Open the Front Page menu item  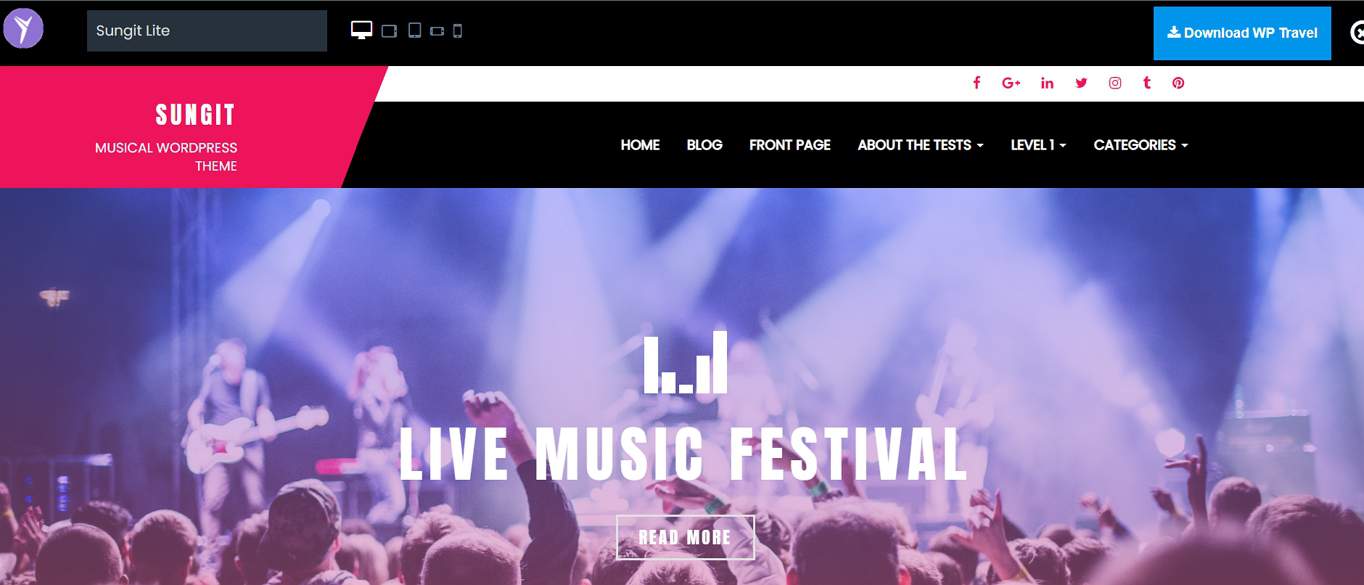pos(790,145)
